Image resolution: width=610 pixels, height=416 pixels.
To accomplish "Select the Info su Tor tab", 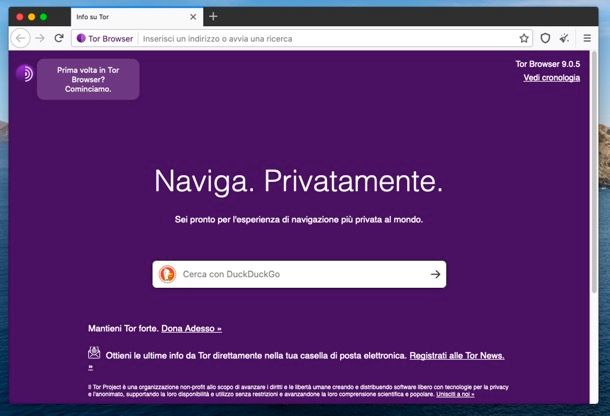I will 137,17.
